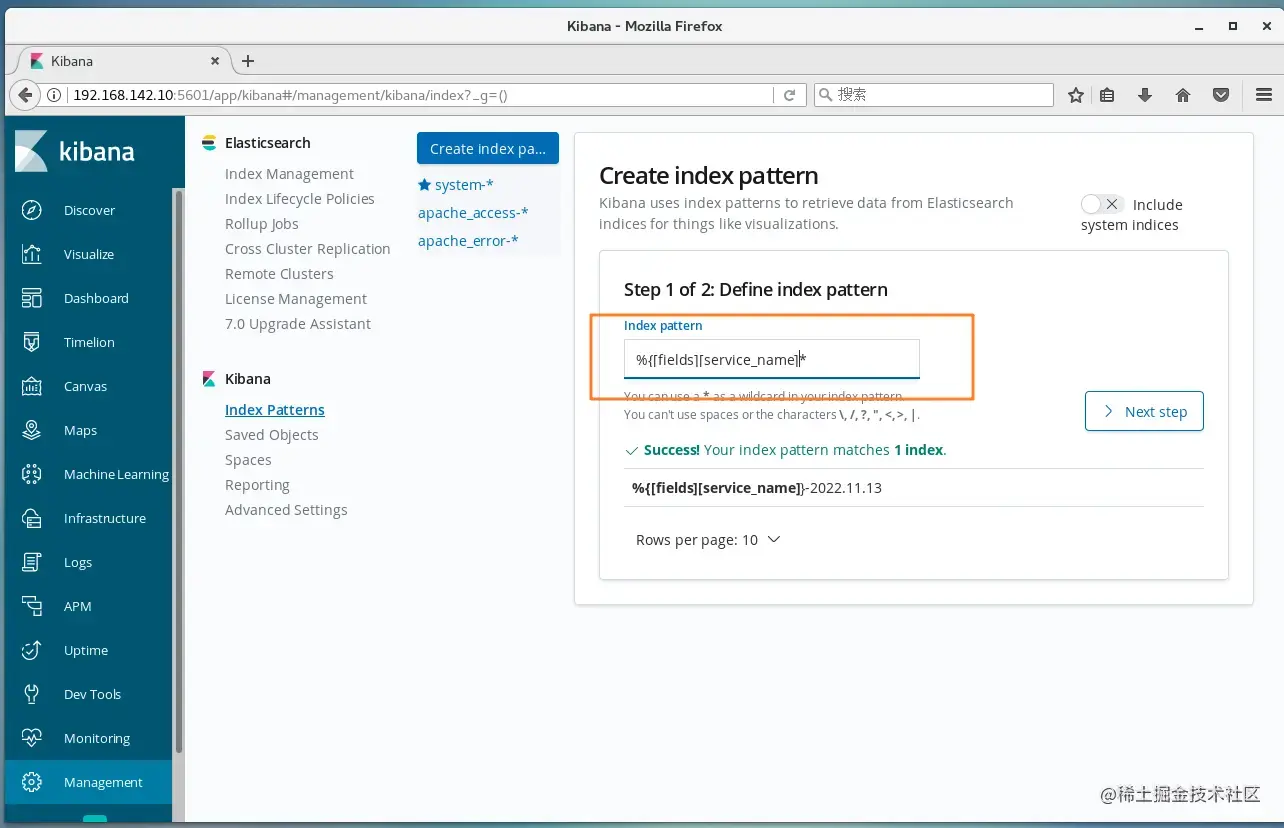
Task: Reload the page with refresh icon
Action: (x=789, y=95)
